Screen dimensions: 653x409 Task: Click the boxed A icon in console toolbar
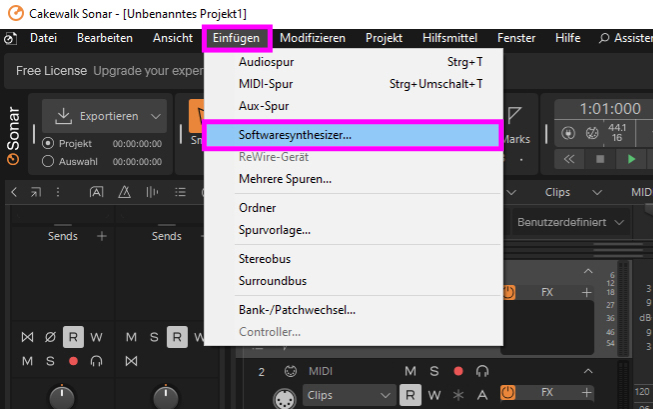click(96, 192)
